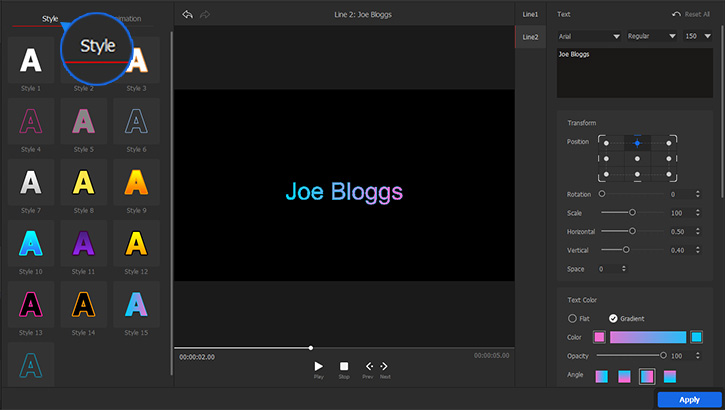Switch to the Line1 tab
Screen dimensions: 725x410
tap(530, 14)
